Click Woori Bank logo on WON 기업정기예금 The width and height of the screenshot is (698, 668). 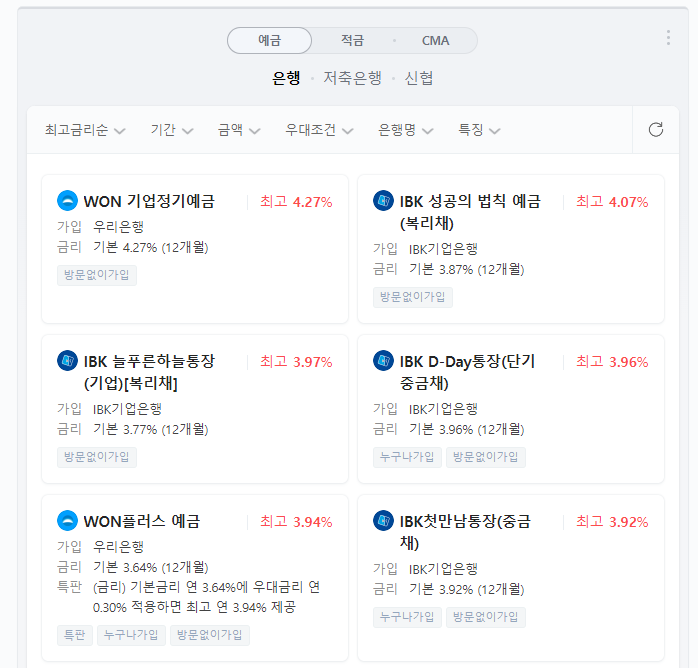click(68, 201)
